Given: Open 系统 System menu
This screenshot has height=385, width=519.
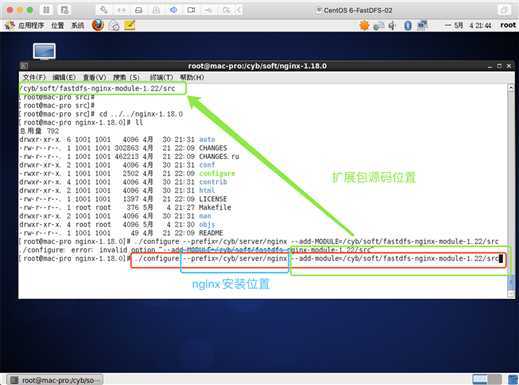Looking at the screenshot, I should (78, 25).
